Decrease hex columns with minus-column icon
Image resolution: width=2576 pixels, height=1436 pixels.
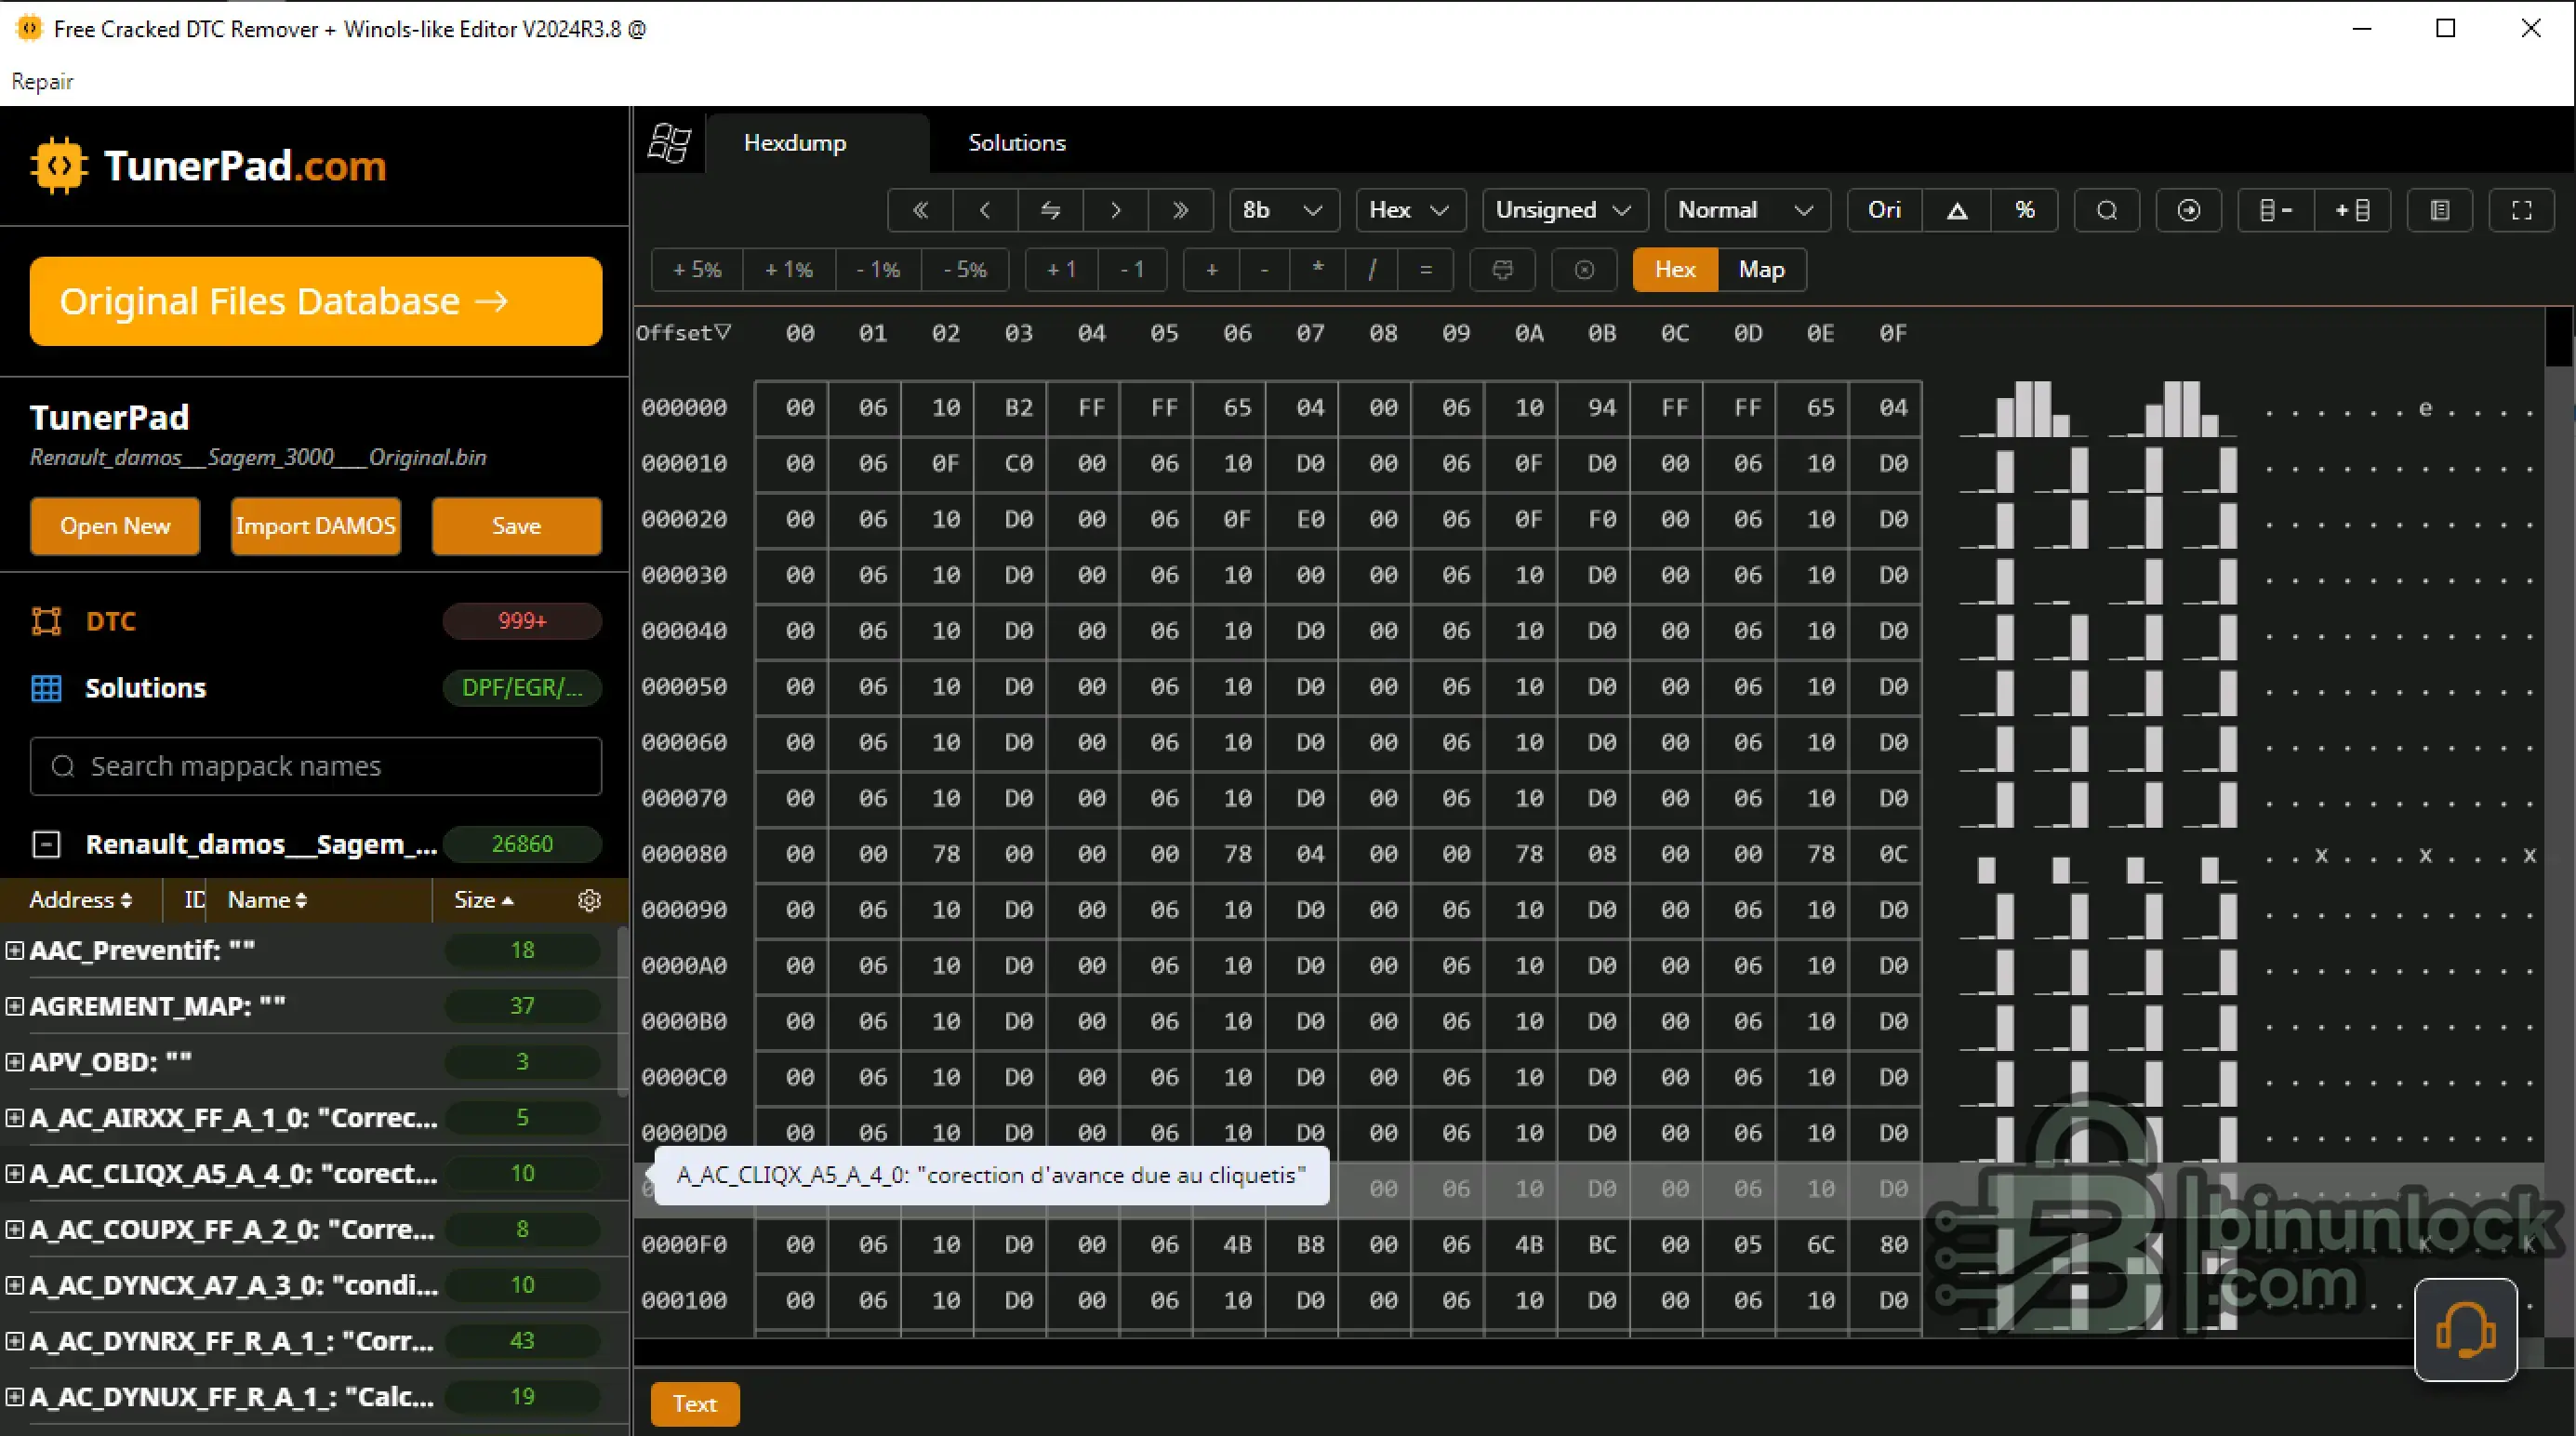click(2275, 210)
